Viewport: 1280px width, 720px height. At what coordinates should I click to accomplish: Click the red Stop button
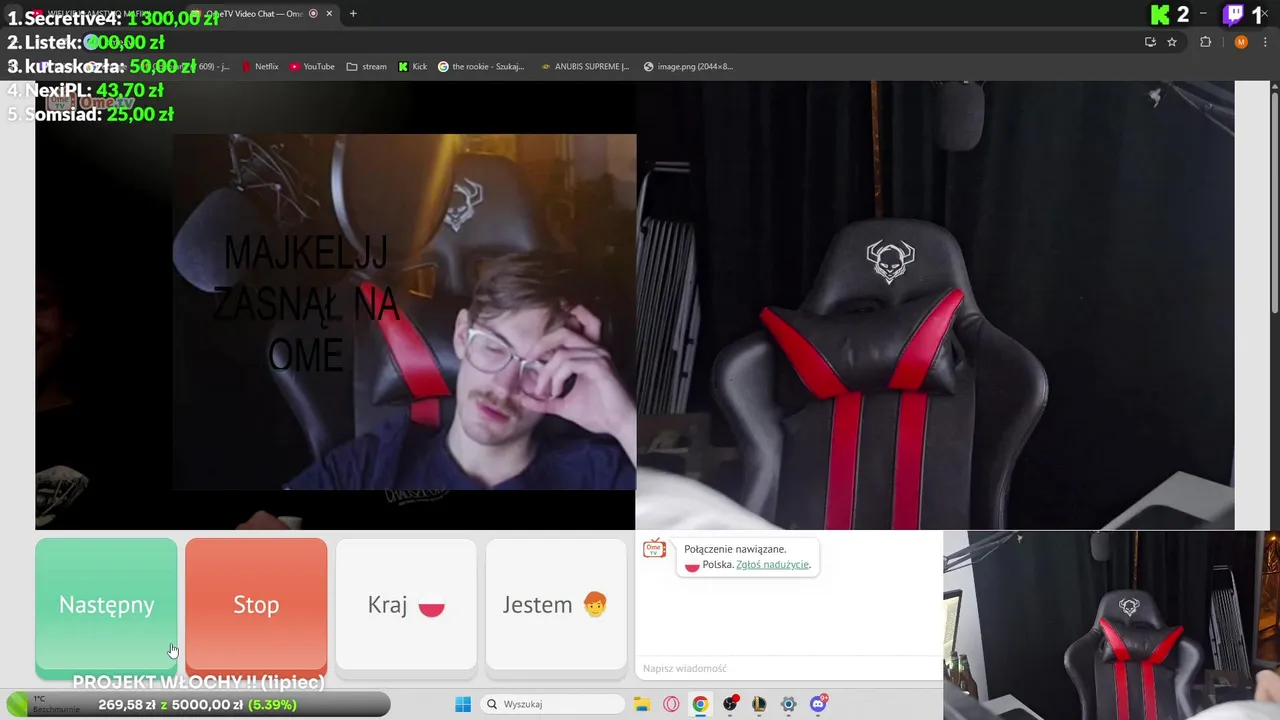tap(256, 605)
